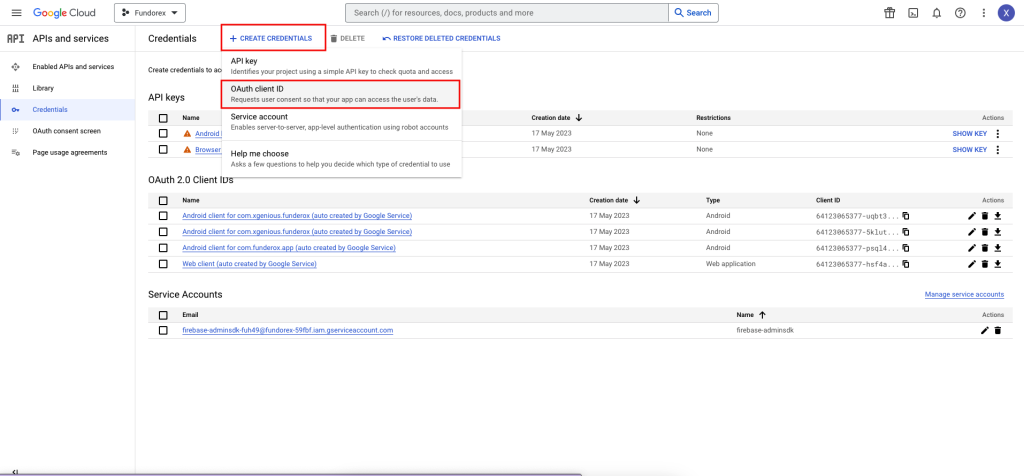Download JSON for client ID uqbt3
The width and height of the screenshot is (1024, 476).
click(998, 215)
